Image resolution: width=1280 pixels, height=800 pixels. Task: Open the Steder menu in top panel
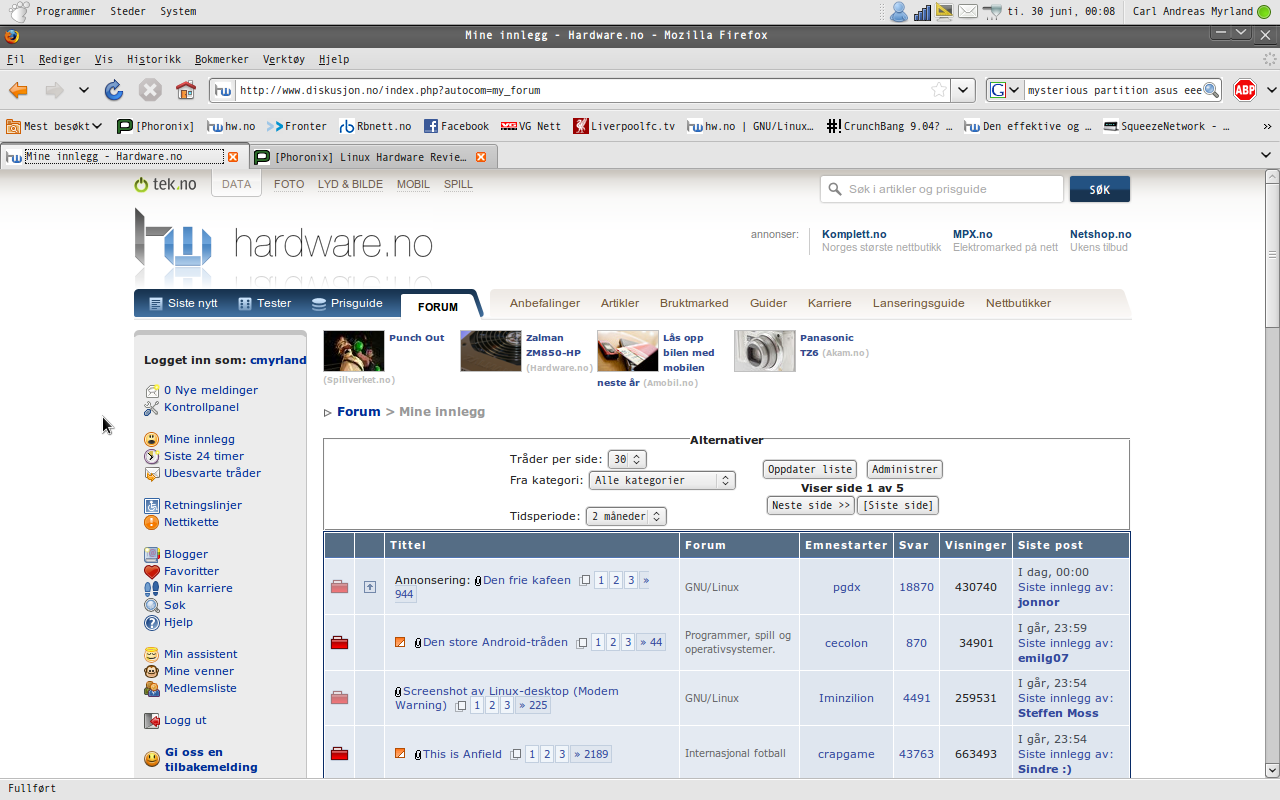click(128, 12)
